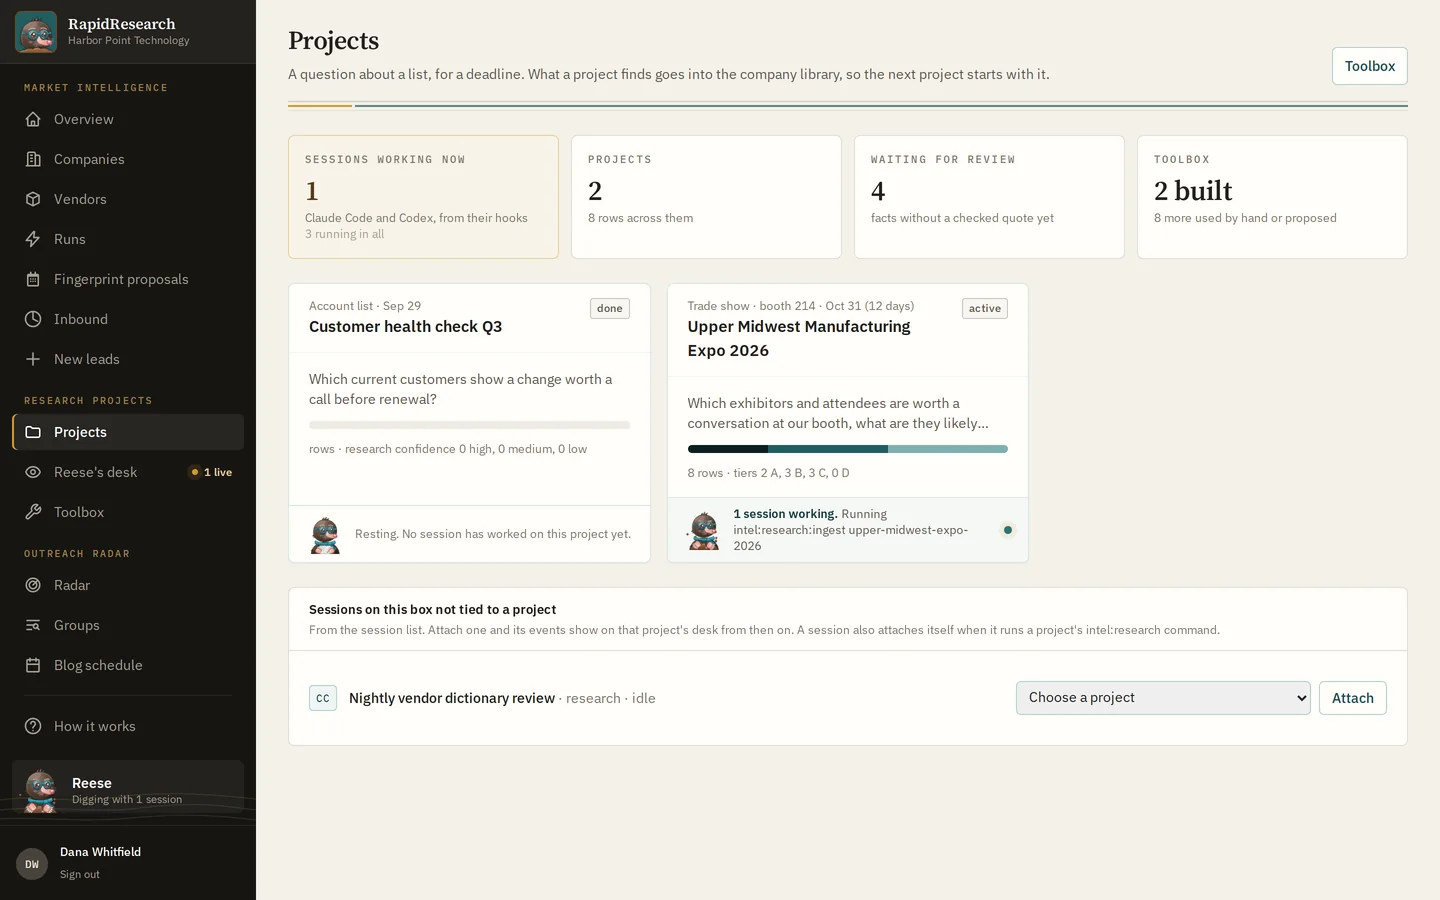
Task: Click the active status badge
Action: (984, 308)
